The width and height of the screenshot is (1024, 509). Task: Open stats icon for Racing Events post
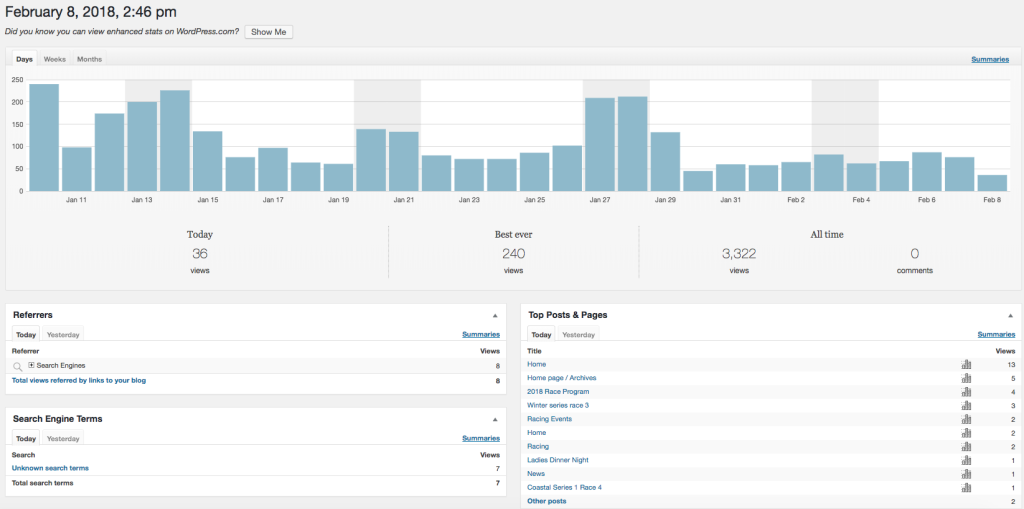[966, 419]
